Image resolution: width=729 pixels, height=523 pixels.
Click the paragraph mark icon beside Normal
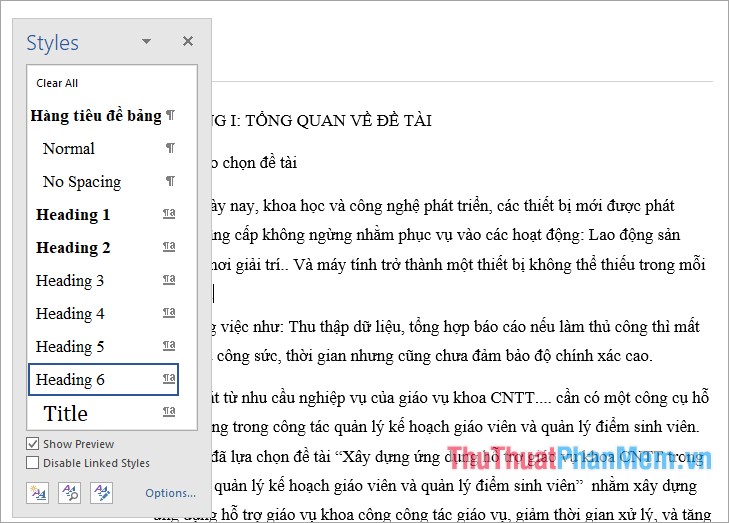[x=170, y=148]
